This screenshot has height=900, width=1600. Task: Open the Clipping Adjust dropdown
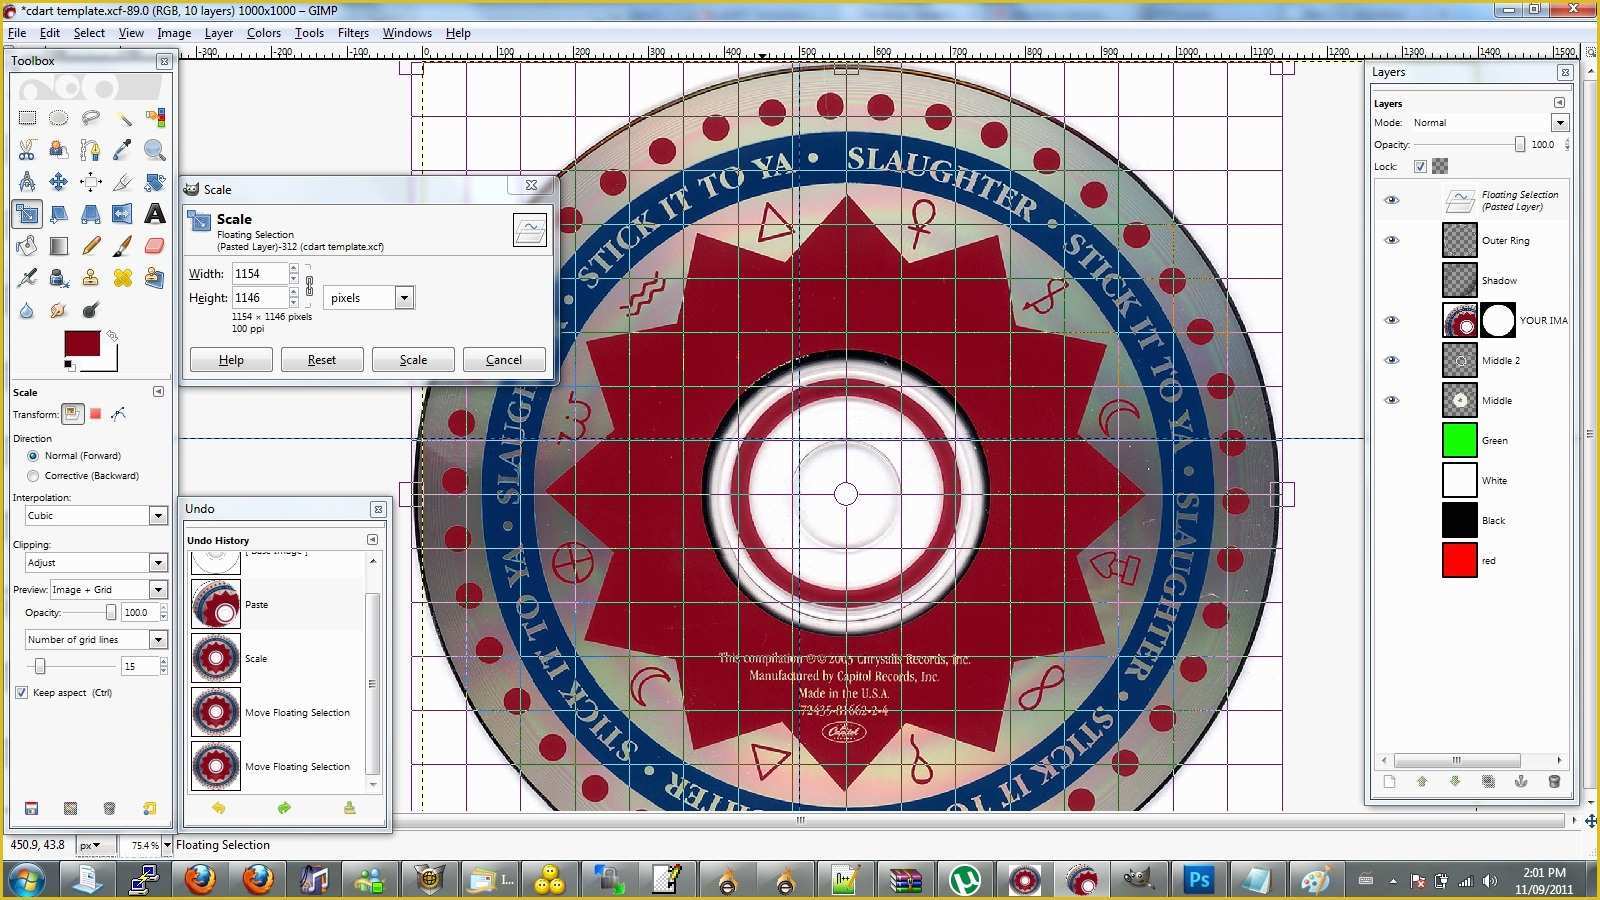coord(96,563)
